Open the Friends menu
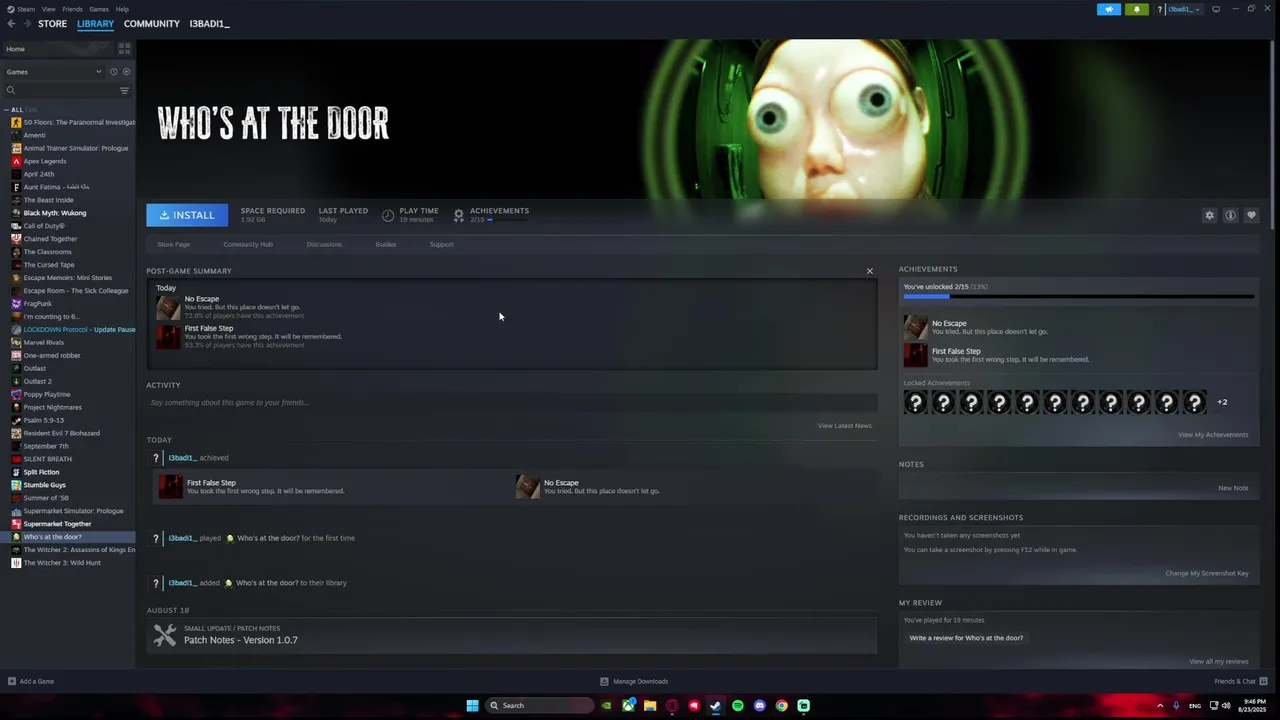The height and width of the screenshot is (720, 1280). [x=72, y=9]
